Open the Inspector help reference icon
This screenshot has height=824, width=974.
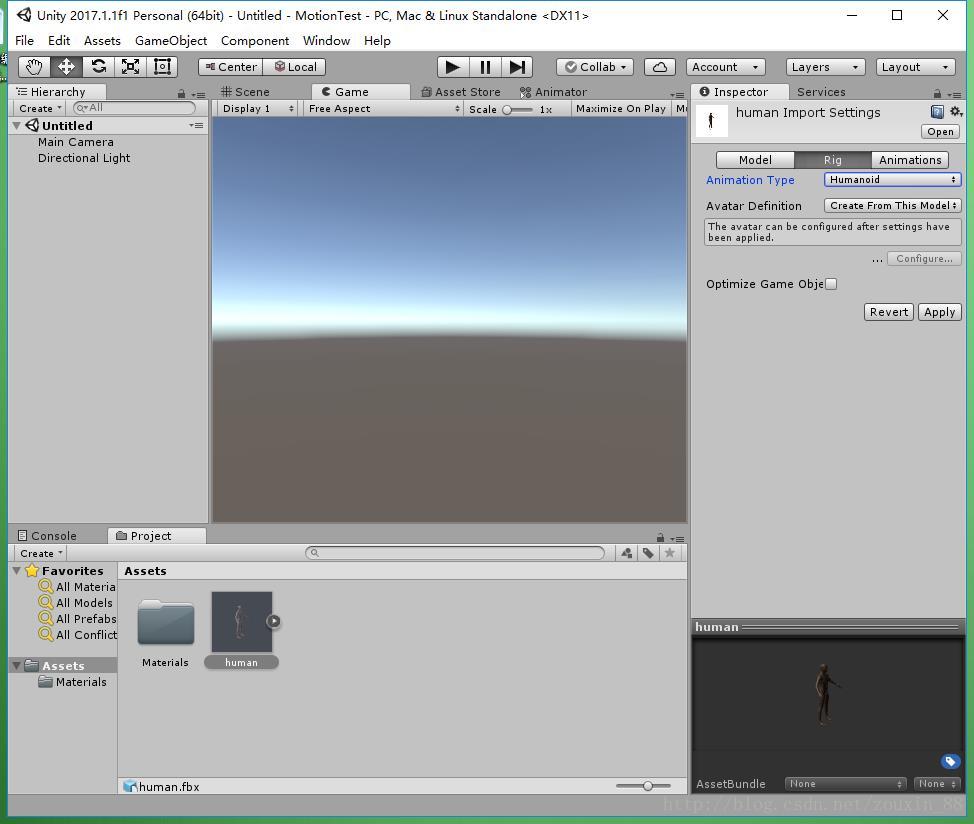[937, 112]
